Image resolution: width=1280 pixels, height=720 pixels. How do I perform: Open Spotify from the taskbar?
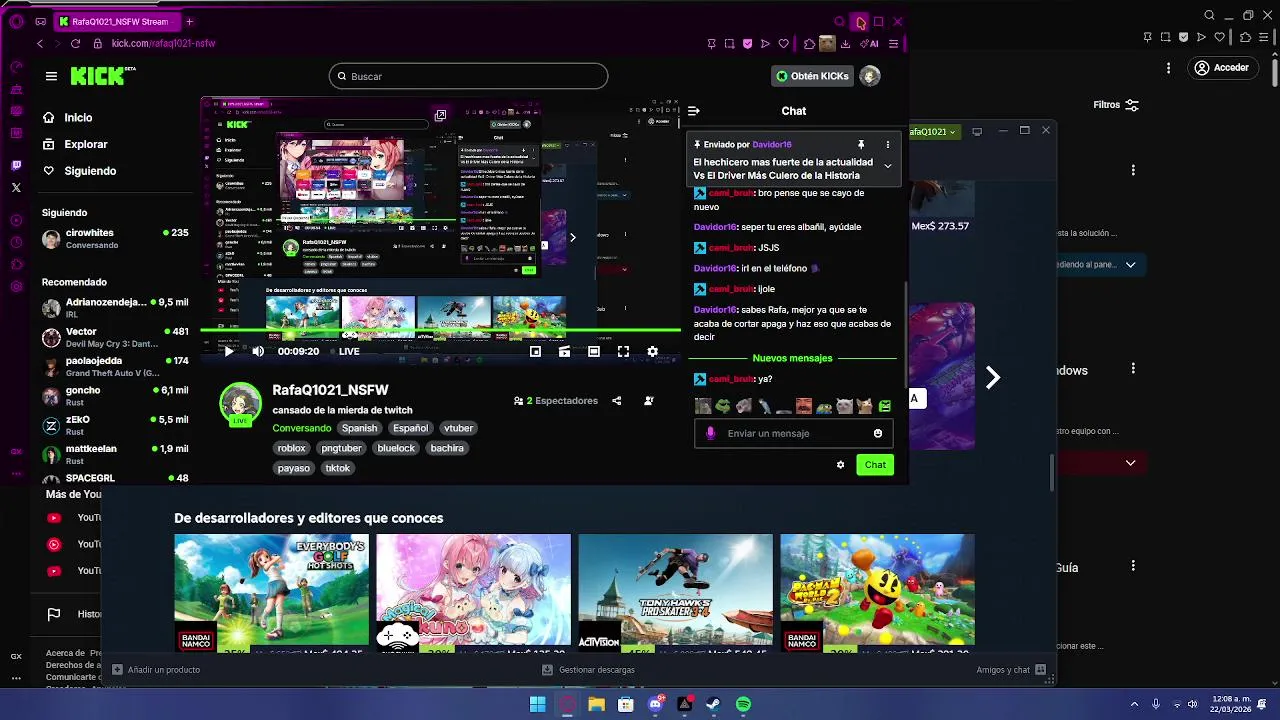743,705
